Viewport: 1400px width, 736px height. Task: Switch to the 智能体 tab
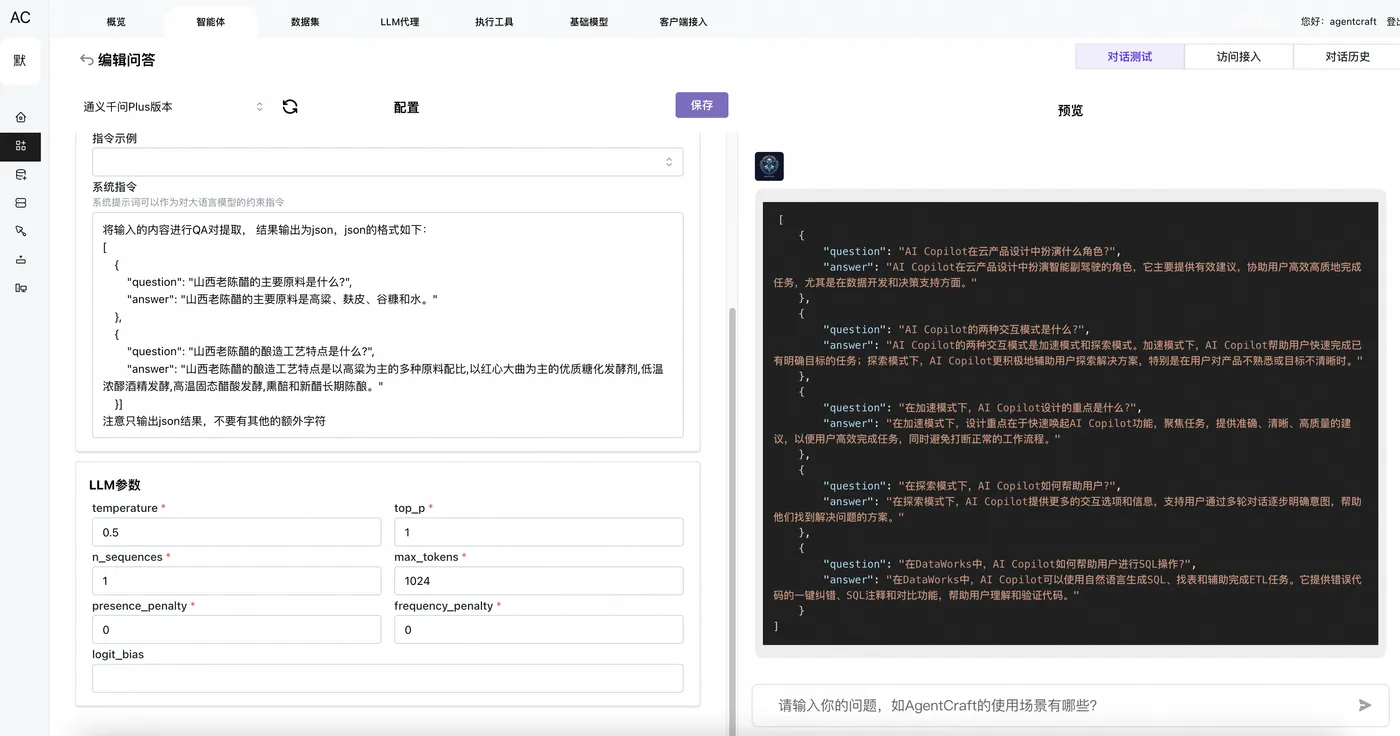[x=211, y=22]
